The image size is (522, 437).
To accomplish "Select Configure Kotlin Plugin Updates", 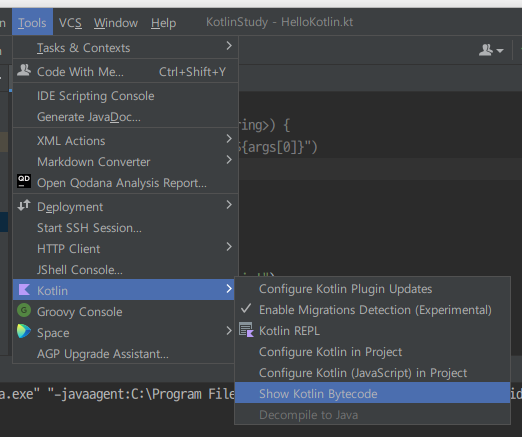I will [x=372, y=289].
